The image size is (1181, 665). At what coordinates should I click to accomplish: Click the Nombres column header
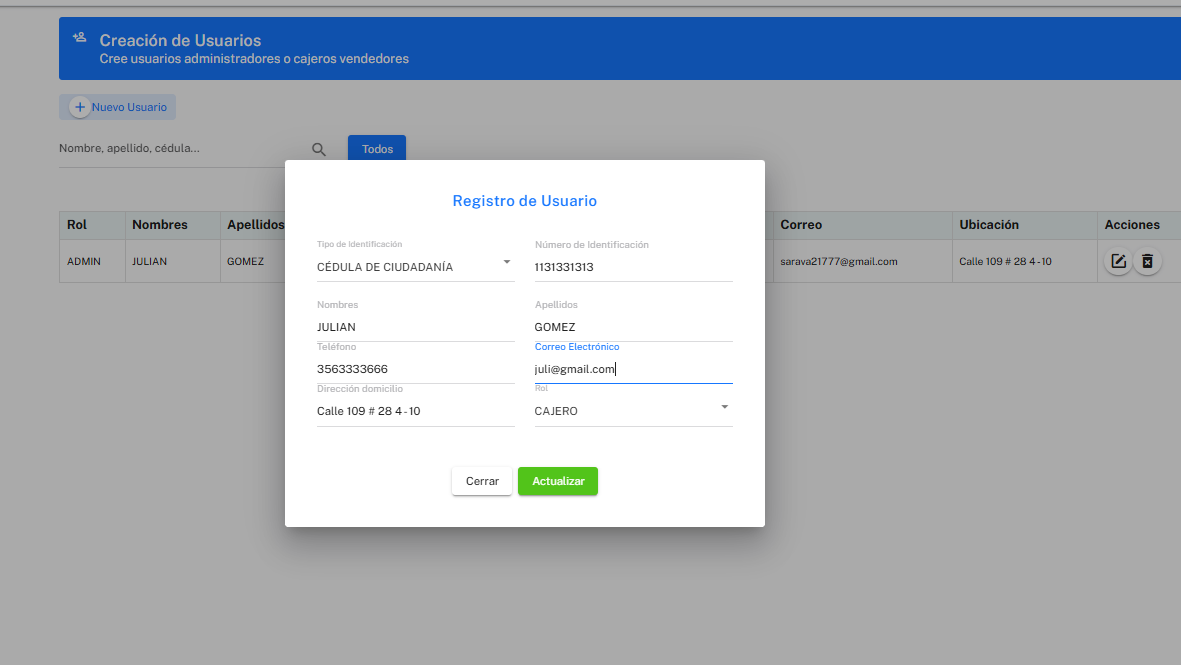coord(173,225)
